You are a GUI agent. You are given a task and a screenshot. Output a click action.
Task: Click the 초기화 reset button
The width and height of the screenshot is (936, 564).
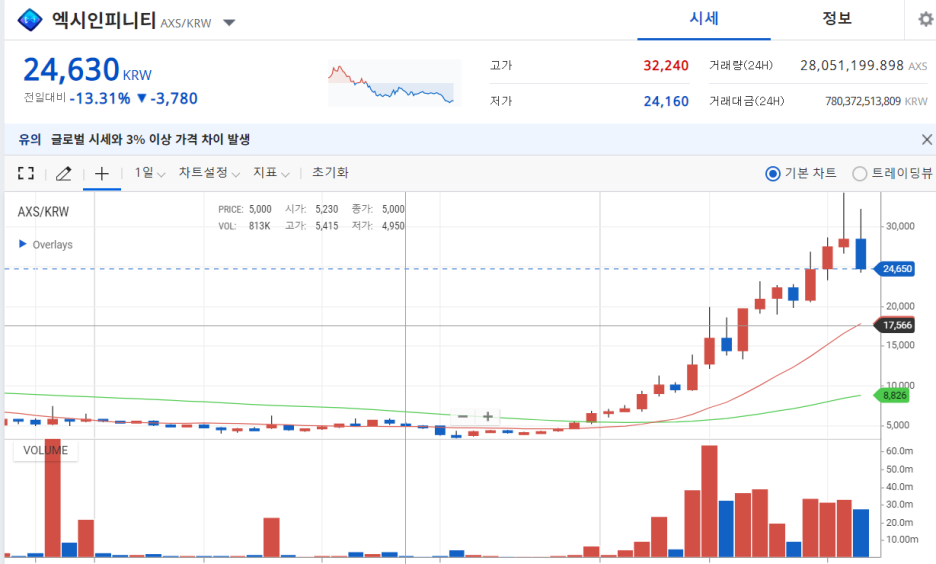[330, 172]
